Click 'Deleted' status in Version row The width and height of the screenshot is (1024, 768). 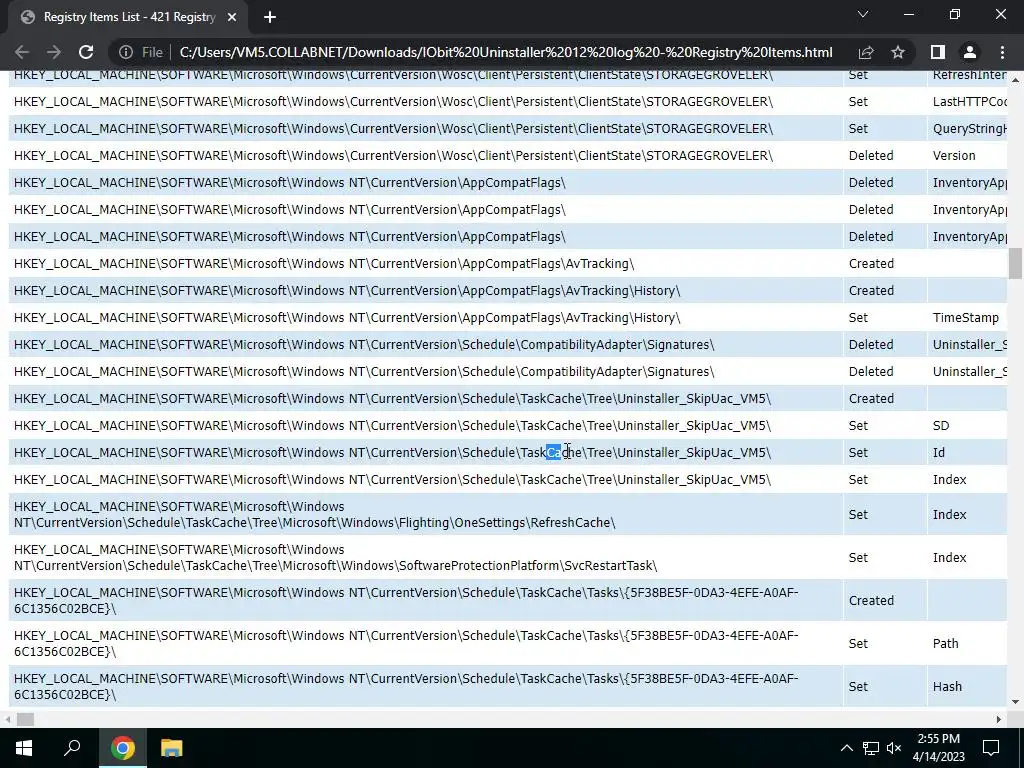click(x=871, y=155)
